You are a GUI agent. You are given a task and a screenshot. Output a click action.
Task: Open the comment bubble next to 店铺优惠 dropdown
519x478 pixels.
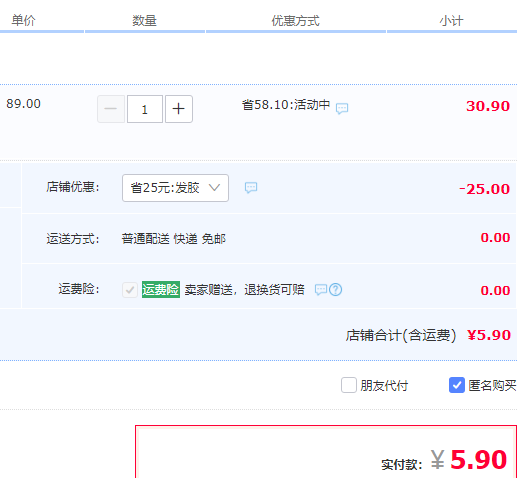[251, 188]
